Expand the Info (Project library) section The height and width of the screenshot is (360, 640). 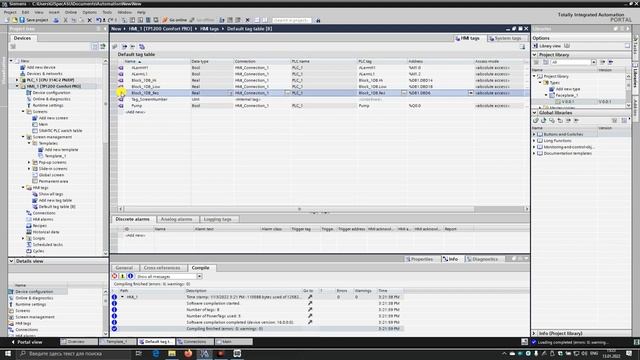coord(534,333)
